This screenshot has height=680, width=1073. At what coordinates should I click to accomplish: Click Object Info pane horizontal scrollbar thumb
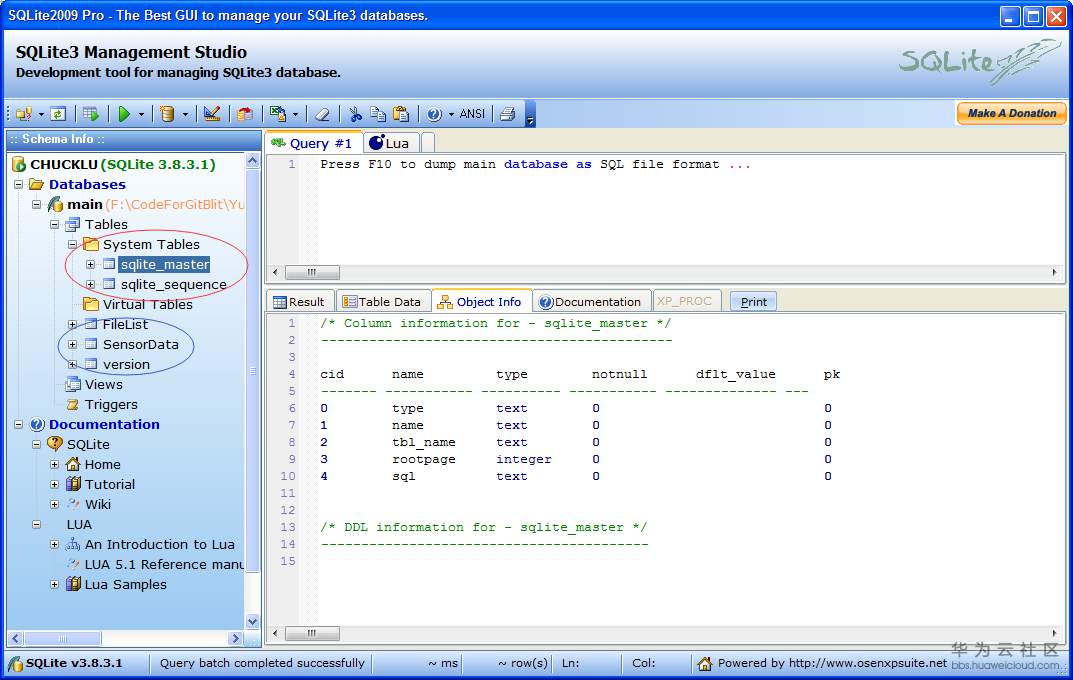pyautogui.click(x=312, y=633)
